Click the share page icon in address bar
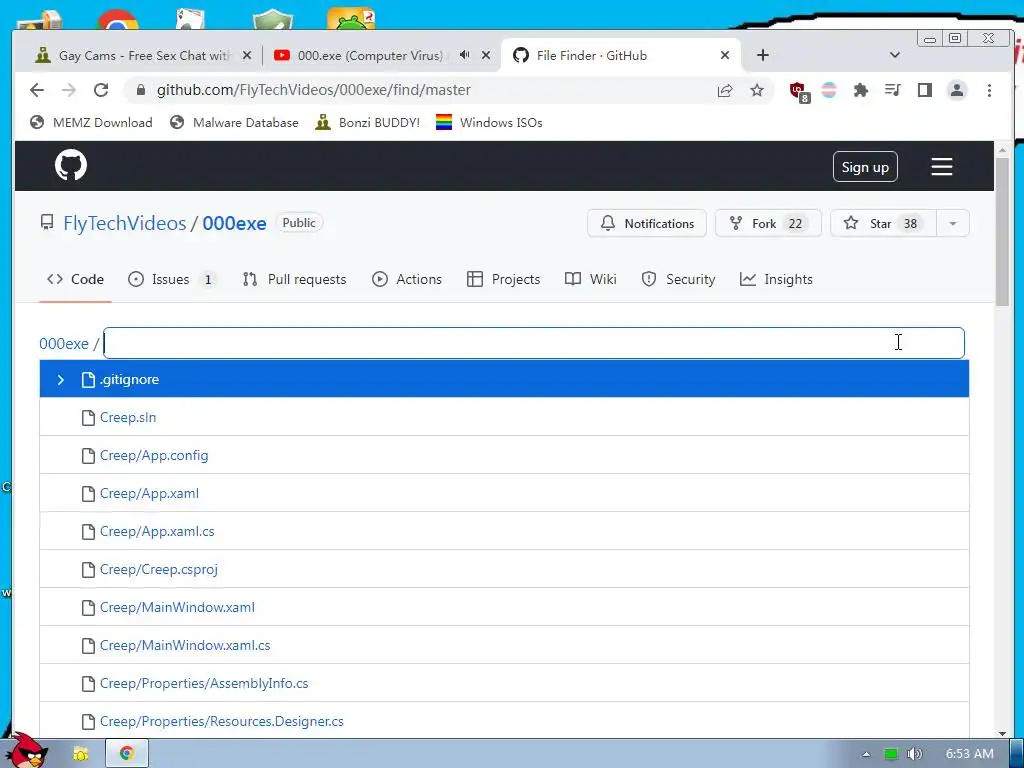The width and height of the screenshot is (1024, 768). [725, 90]
